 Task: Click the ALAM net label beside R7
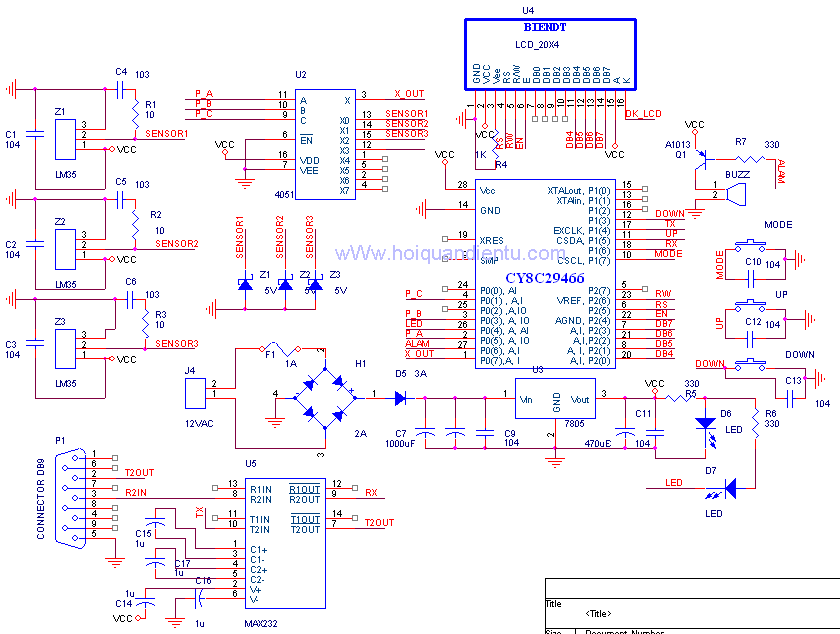[x=781, y=171]
